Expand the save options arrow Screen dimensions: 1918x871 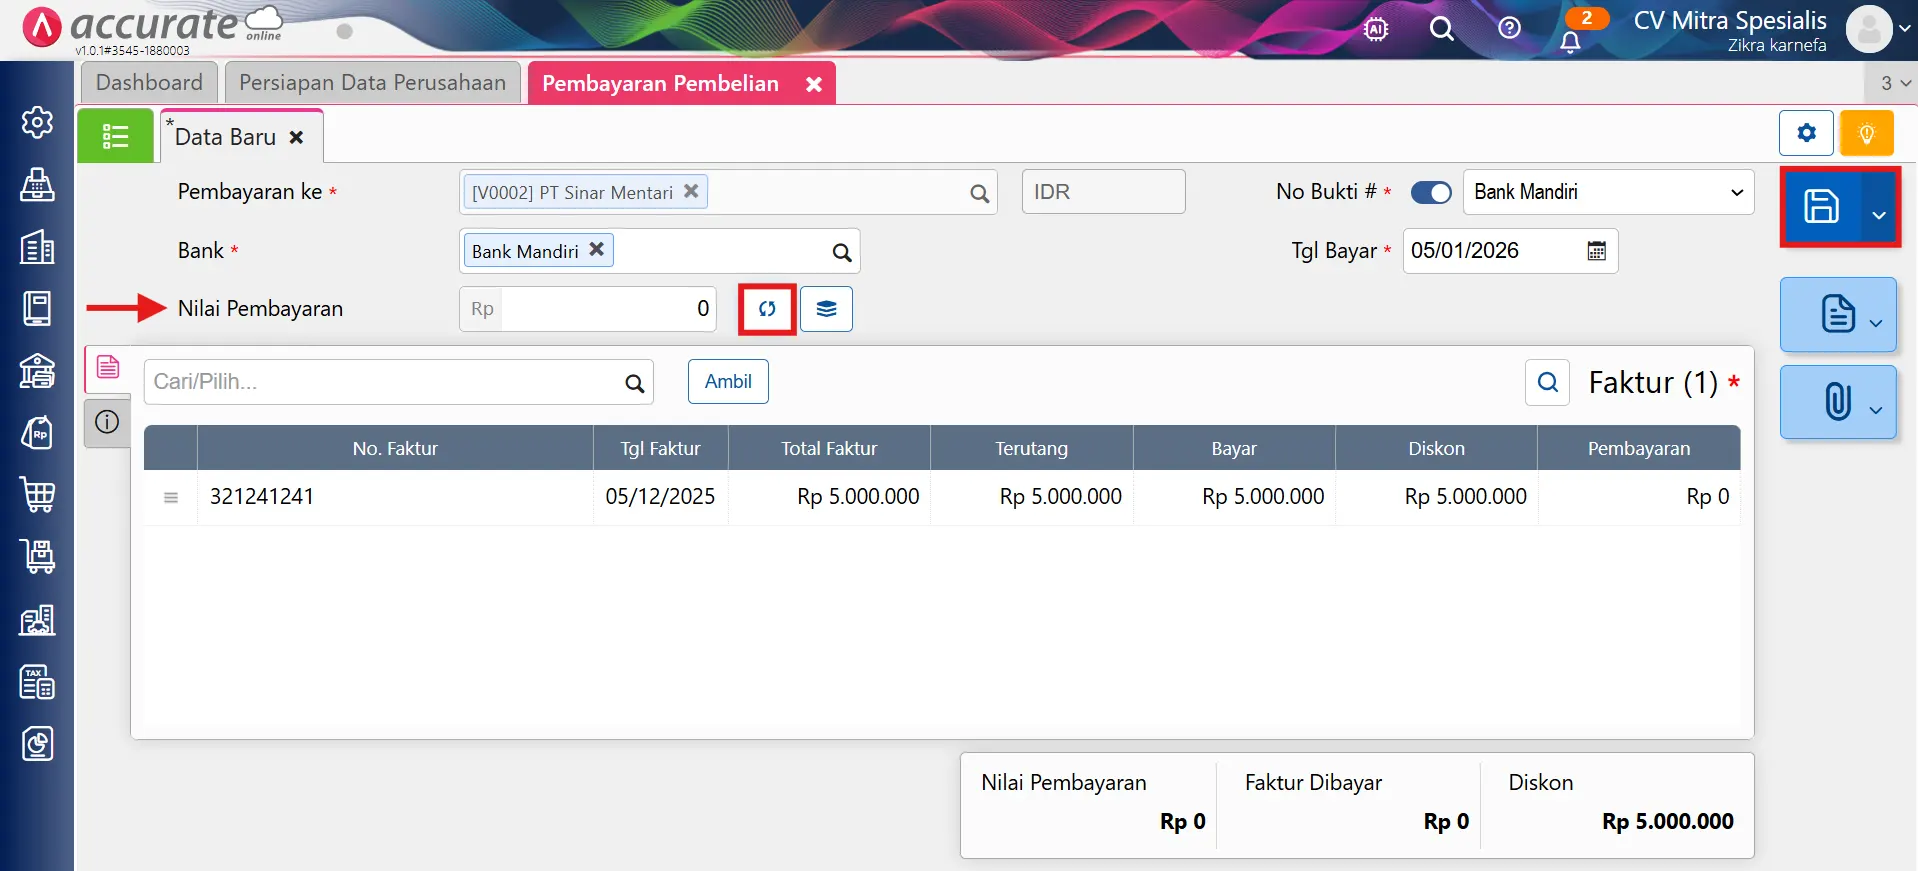1879,214
